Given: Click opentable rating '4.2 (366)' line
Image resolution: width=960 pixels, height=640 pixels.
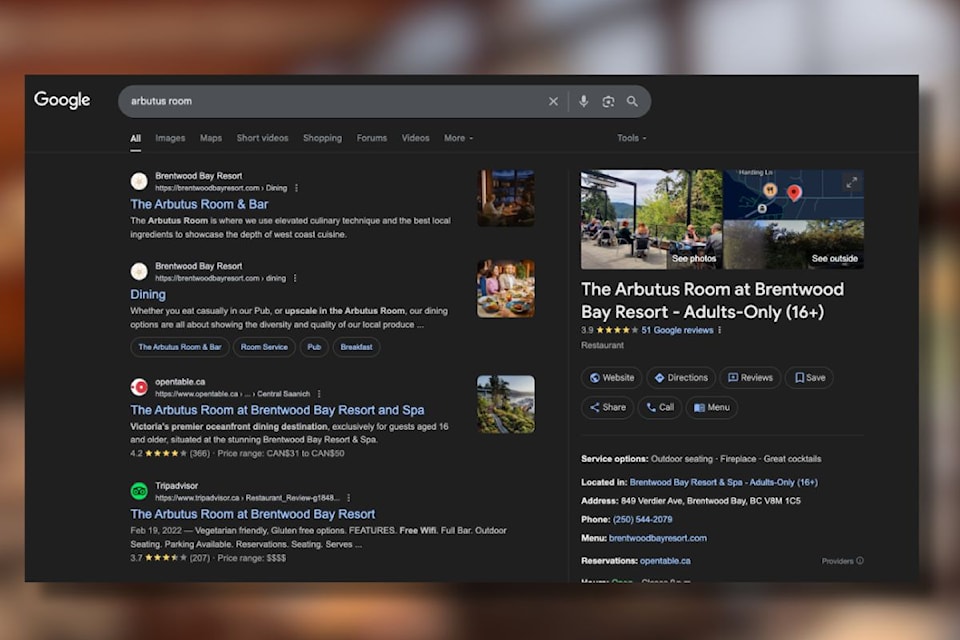Looking at the screenshot, I should point(237,454).
